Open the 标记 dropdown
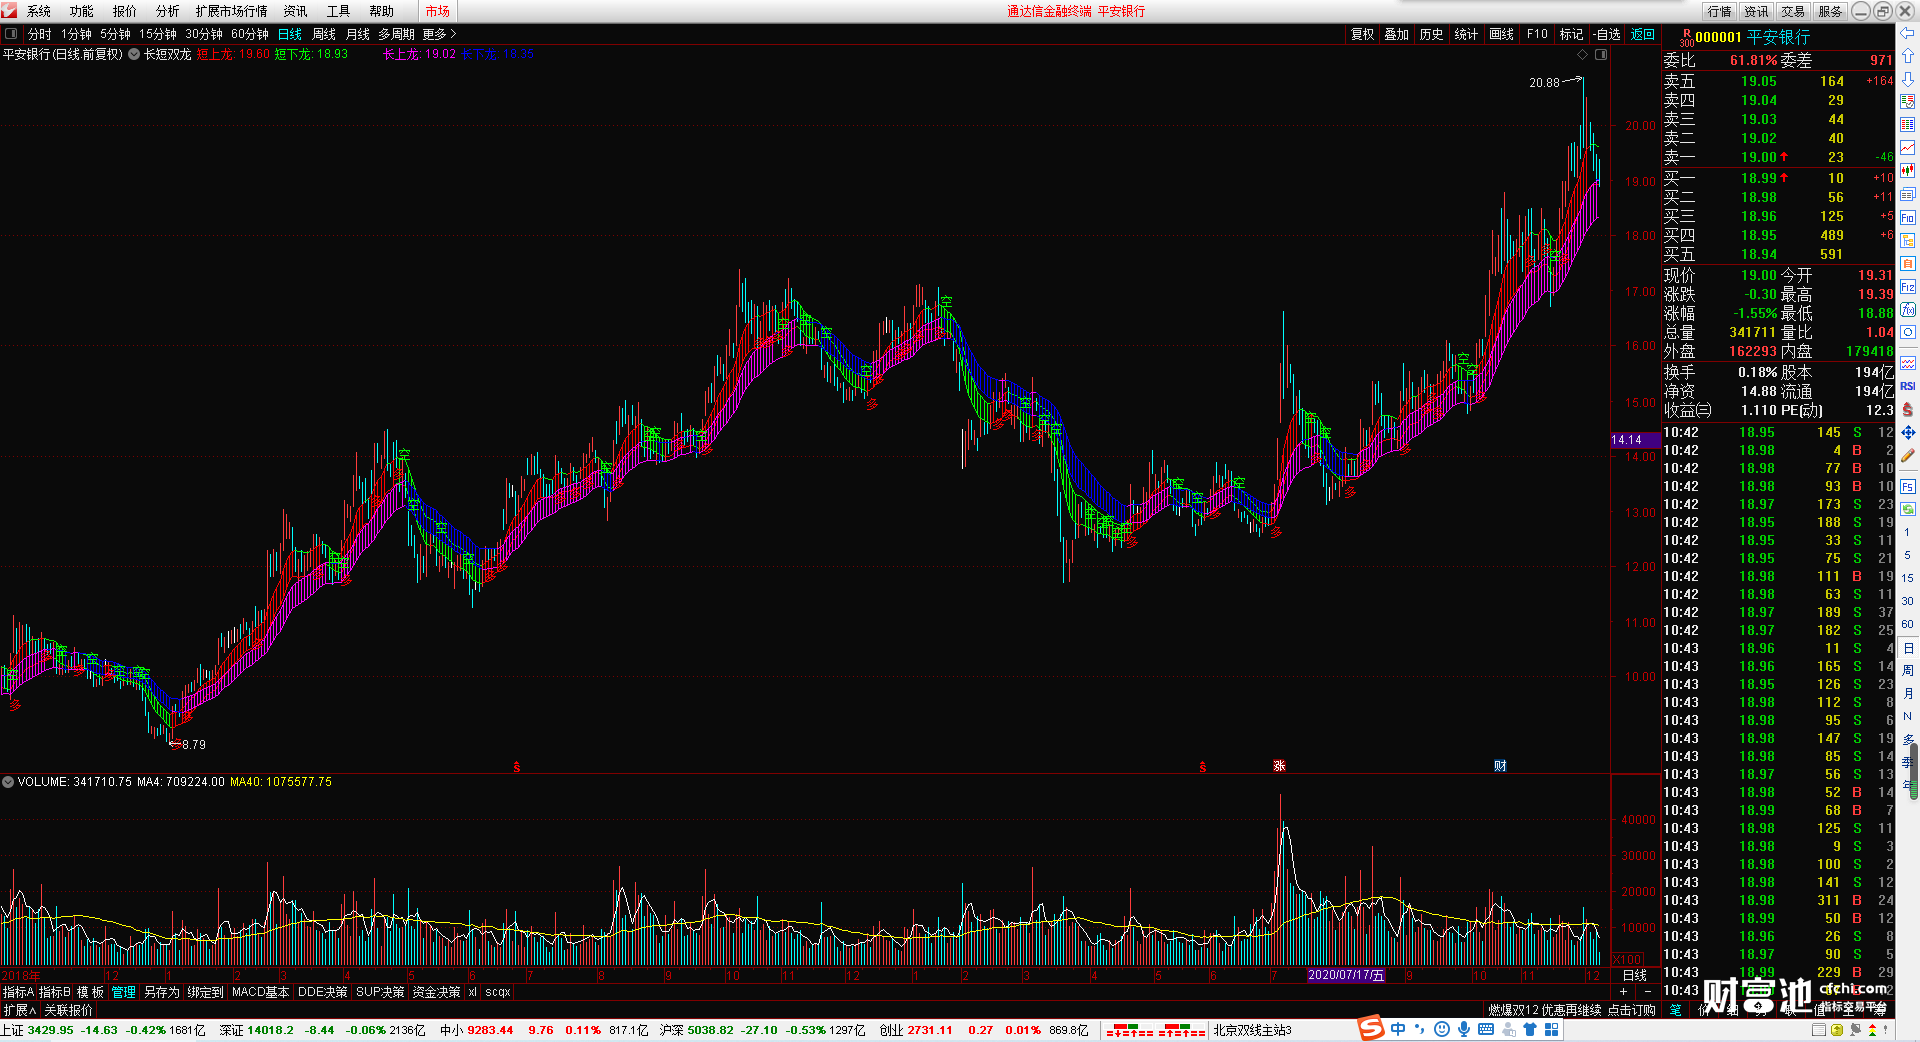 click(x=1571, y=34)
